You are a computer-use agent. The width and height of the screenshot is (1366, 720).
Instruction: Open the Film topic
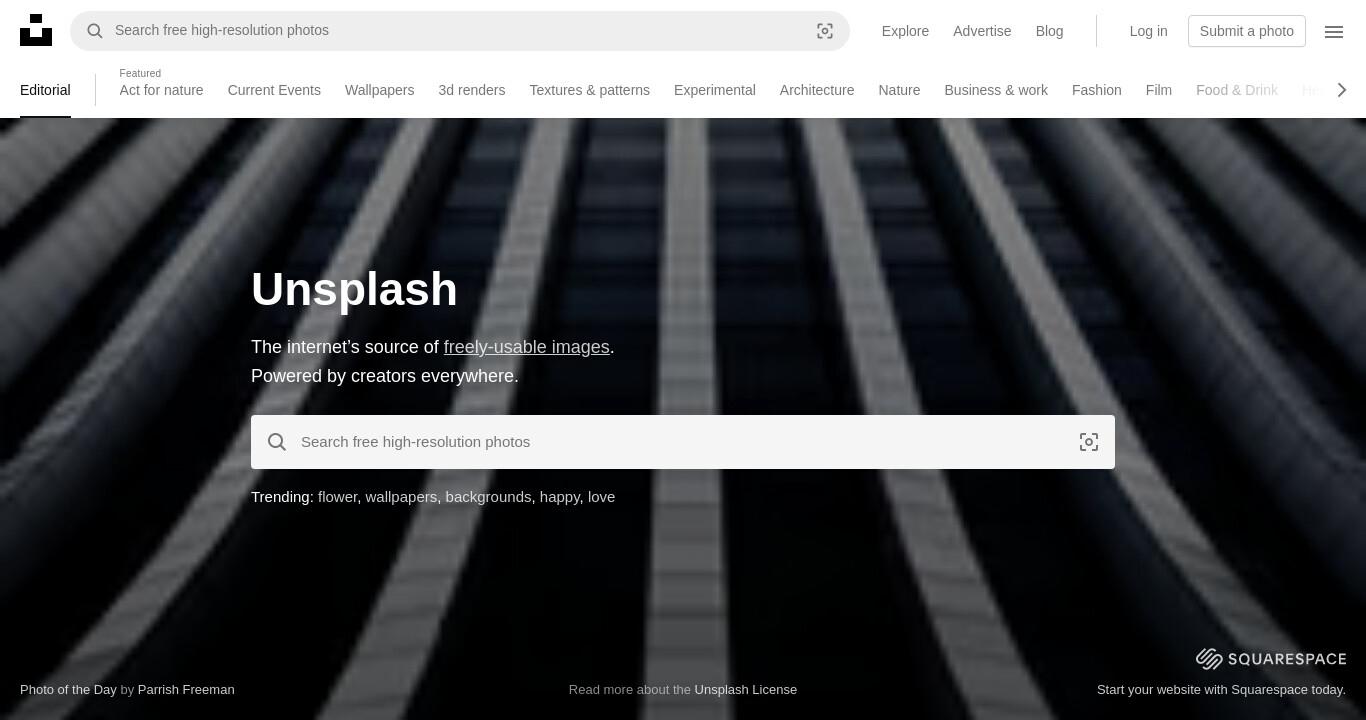point(1158,90)
